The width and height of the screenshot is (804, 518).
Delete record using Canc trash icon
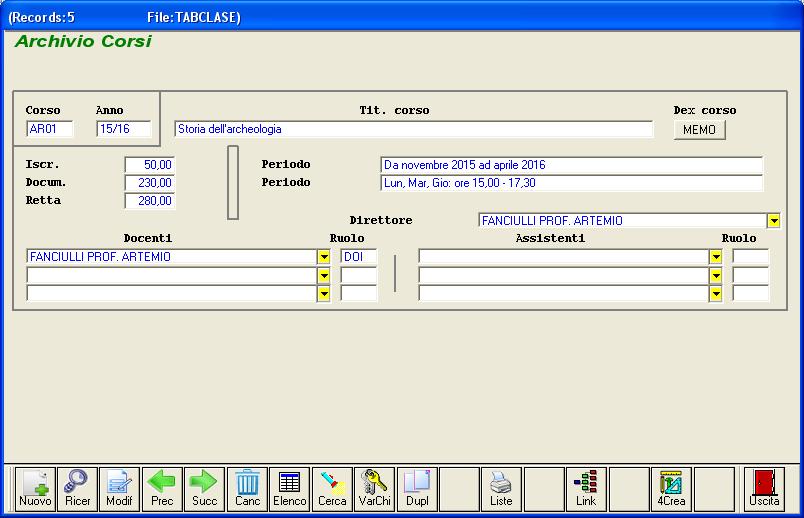247,489
